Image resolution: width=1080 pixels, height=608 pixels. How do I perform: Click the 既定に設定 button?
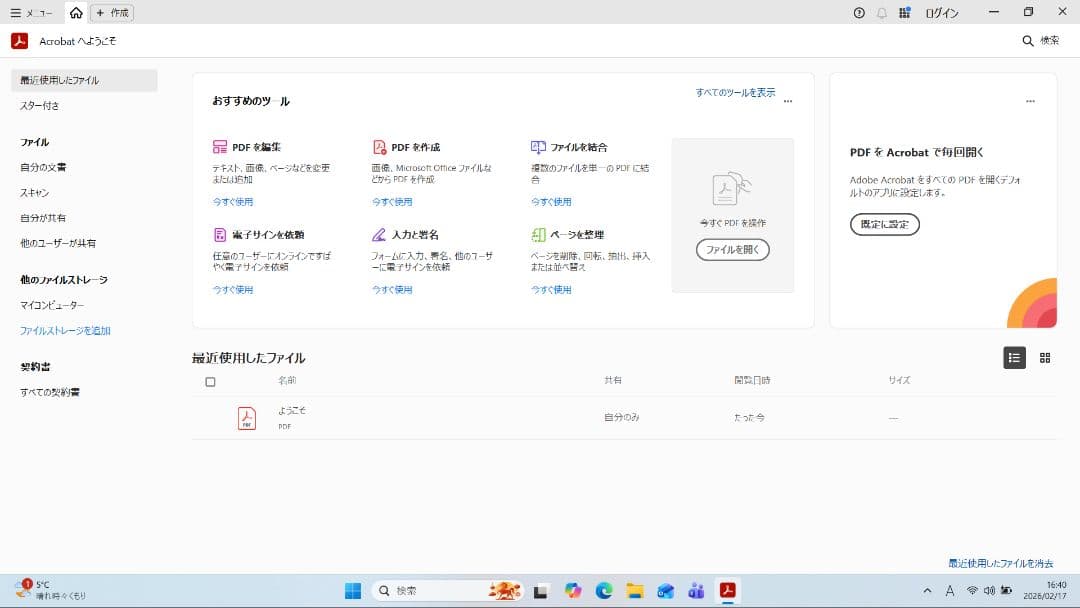click(884, 224)
